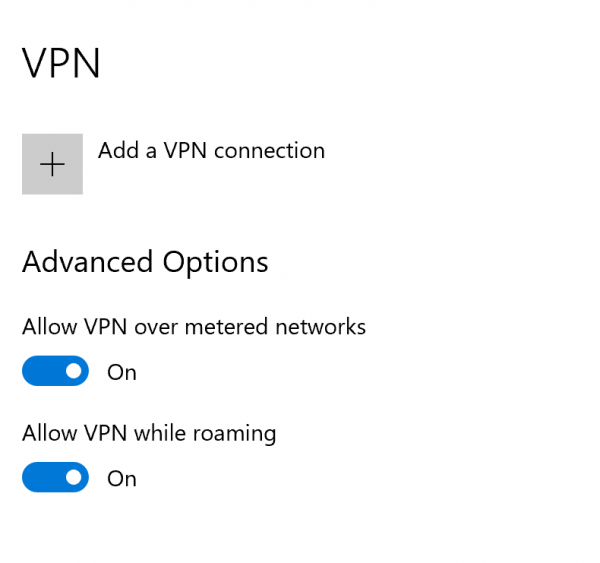Turn off Allow VPN while roaming switch
Image resolution: width=600 pixels, height=563 pixels.
tap(55, 478)
